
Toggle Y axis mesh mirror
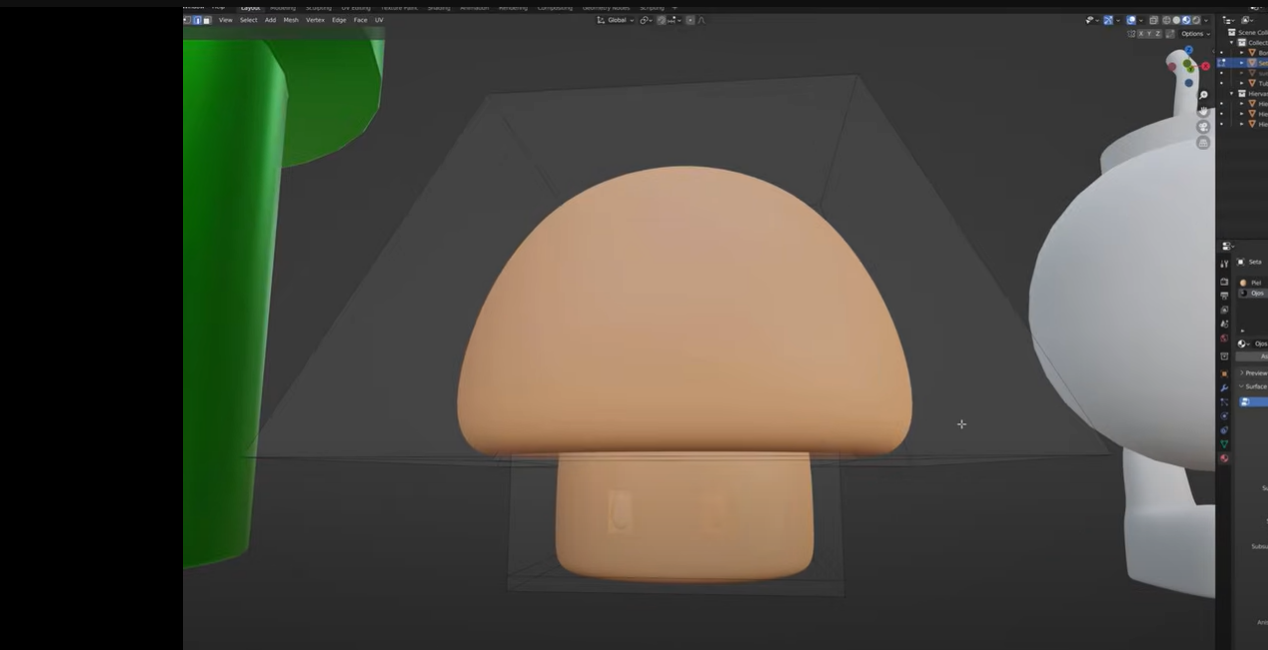tap(1149, 34)
